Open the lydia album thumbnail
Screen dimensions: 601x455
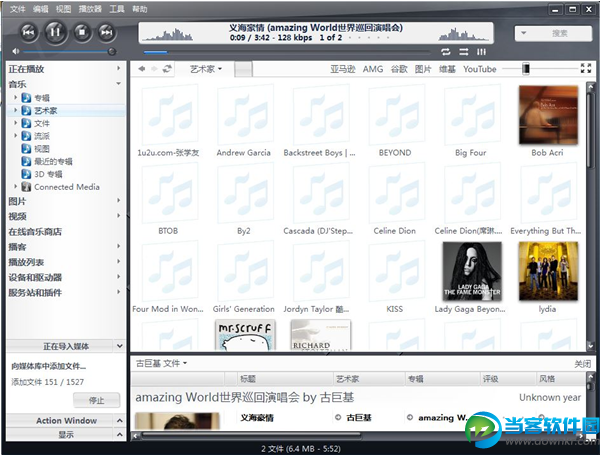click(548, 271)
